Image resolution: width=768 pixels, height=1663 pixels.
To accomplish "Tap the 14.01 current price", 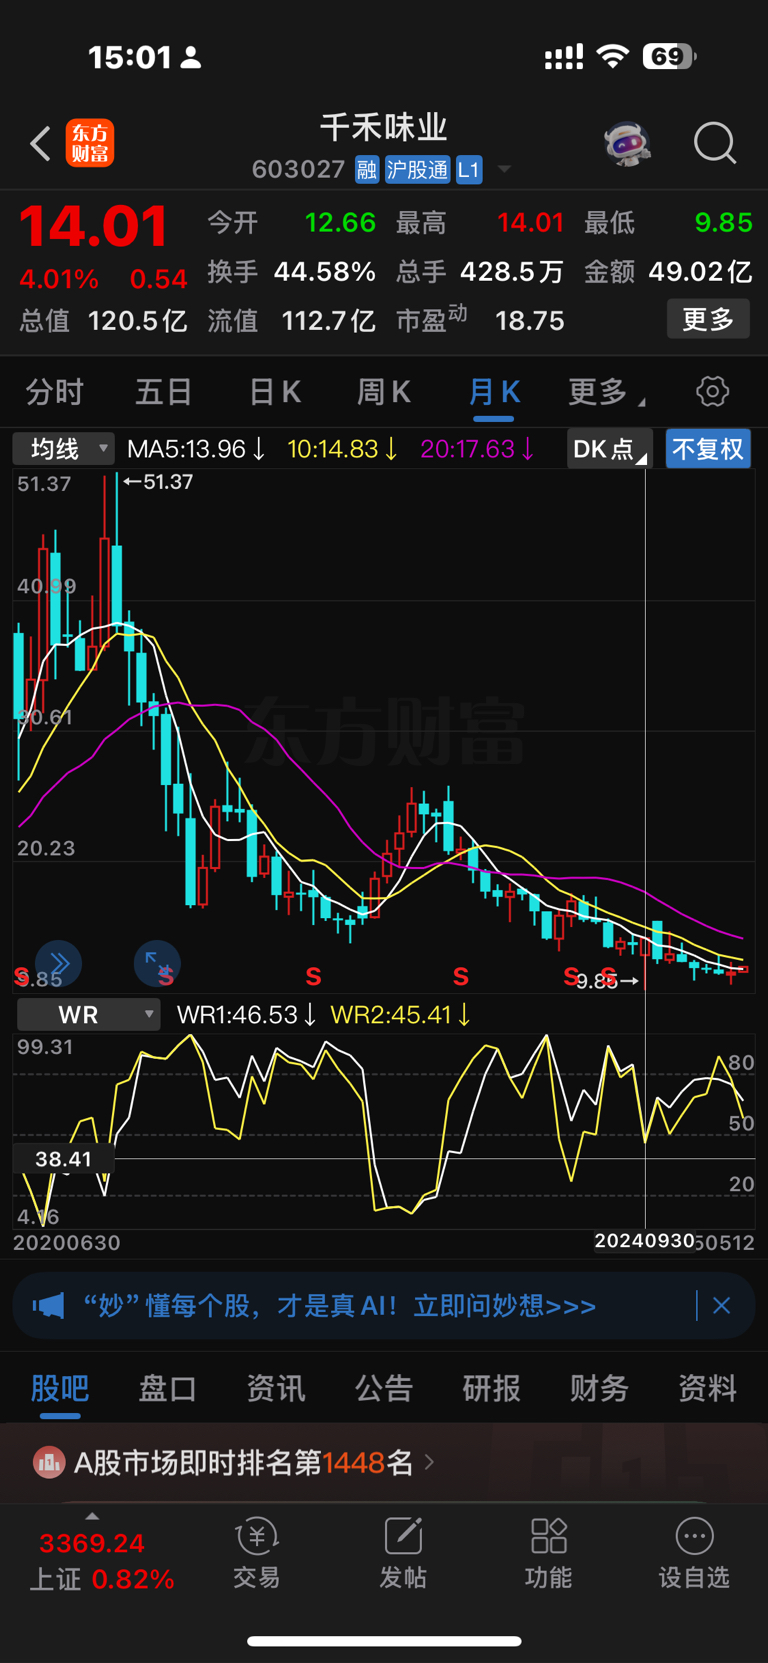I will point(94,226).
